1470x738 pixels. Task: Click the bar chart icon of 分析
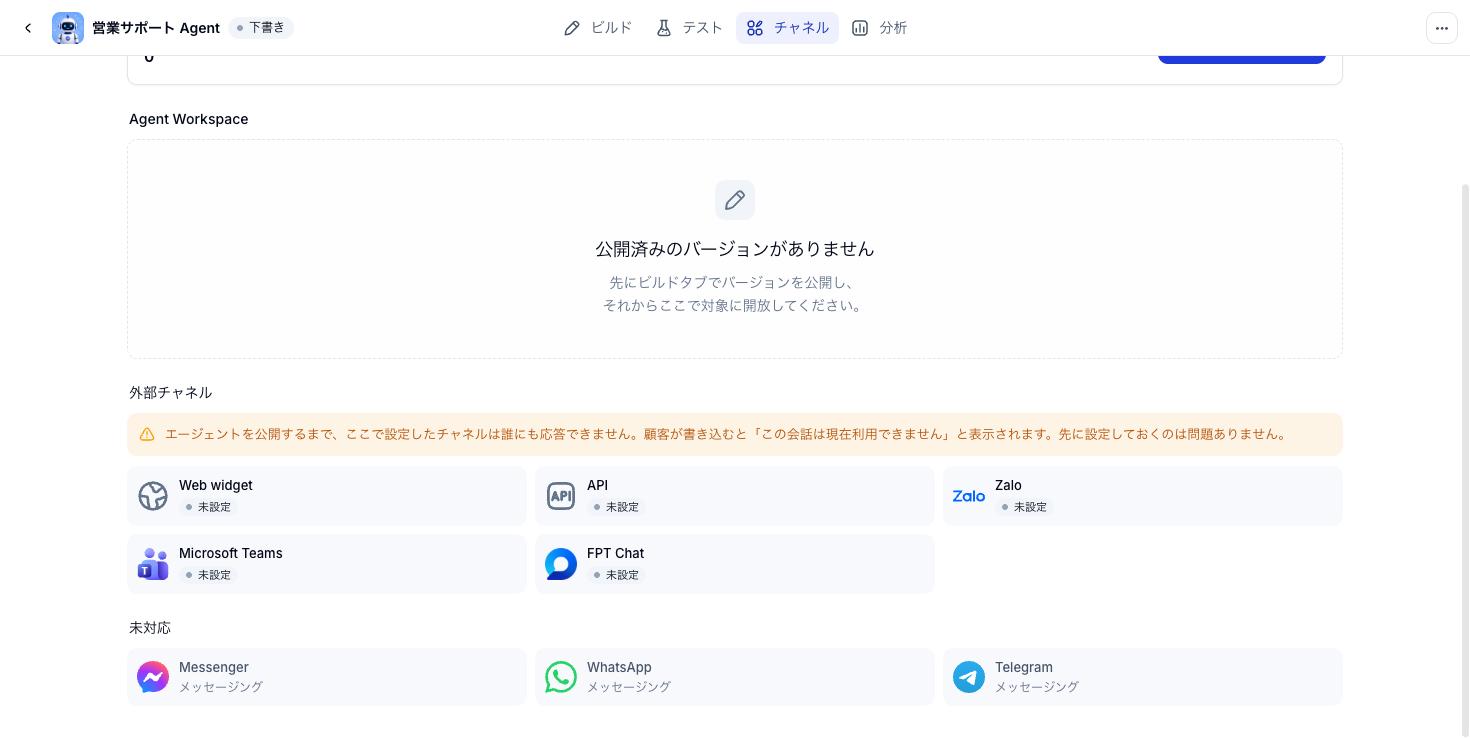860,28
